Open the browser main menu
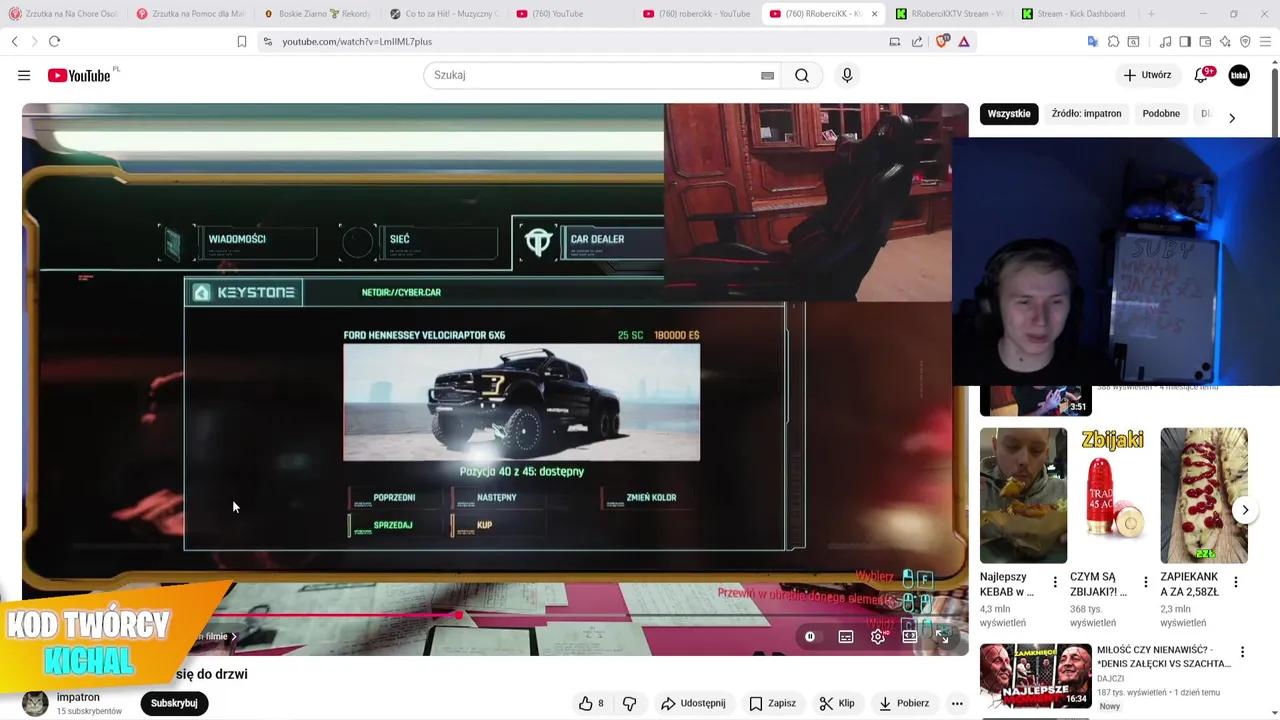Viewport: 1280px width, 720px height. point(1265,41)
